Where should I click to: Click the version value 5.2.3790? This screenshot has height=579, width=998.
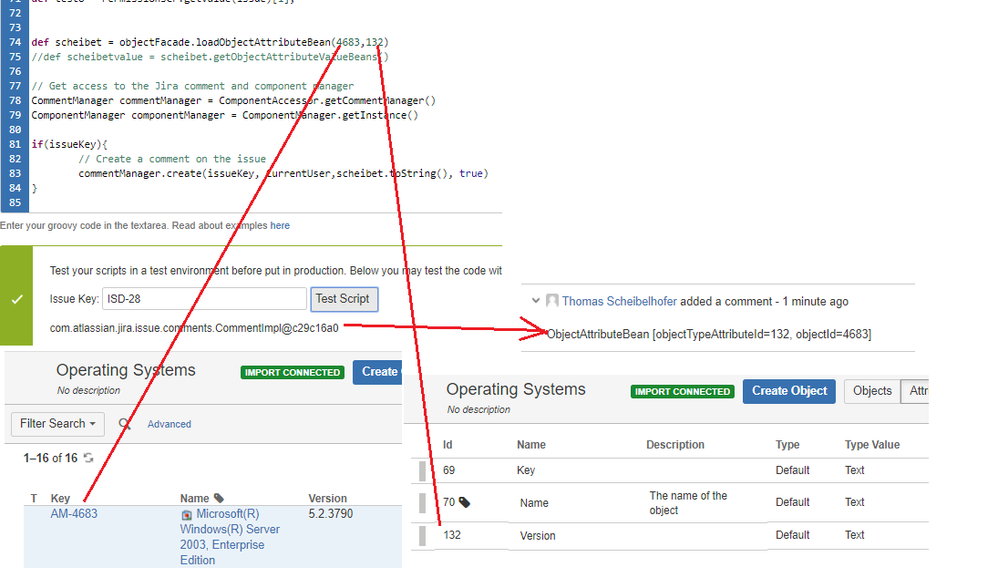click(x=331, y=513)
